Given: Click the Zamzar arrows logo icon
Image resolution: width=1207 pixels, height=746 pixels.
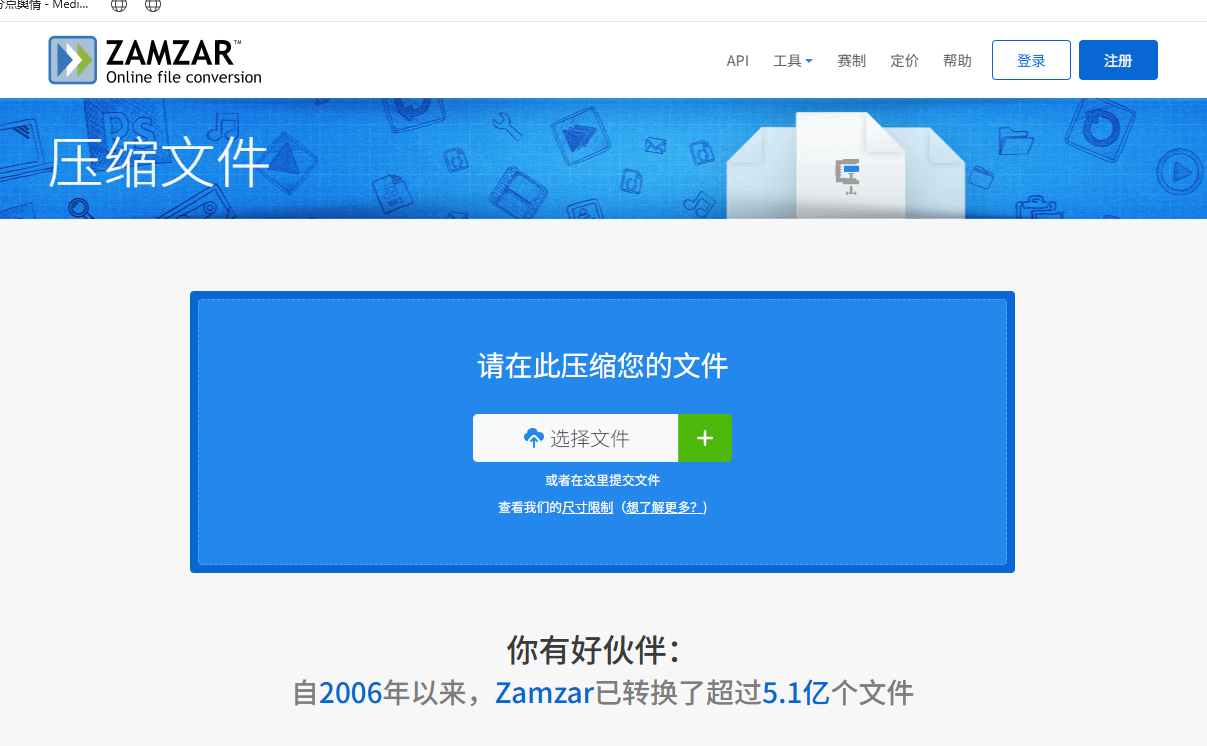Looking at the screenshot, I should coord(73,60).
